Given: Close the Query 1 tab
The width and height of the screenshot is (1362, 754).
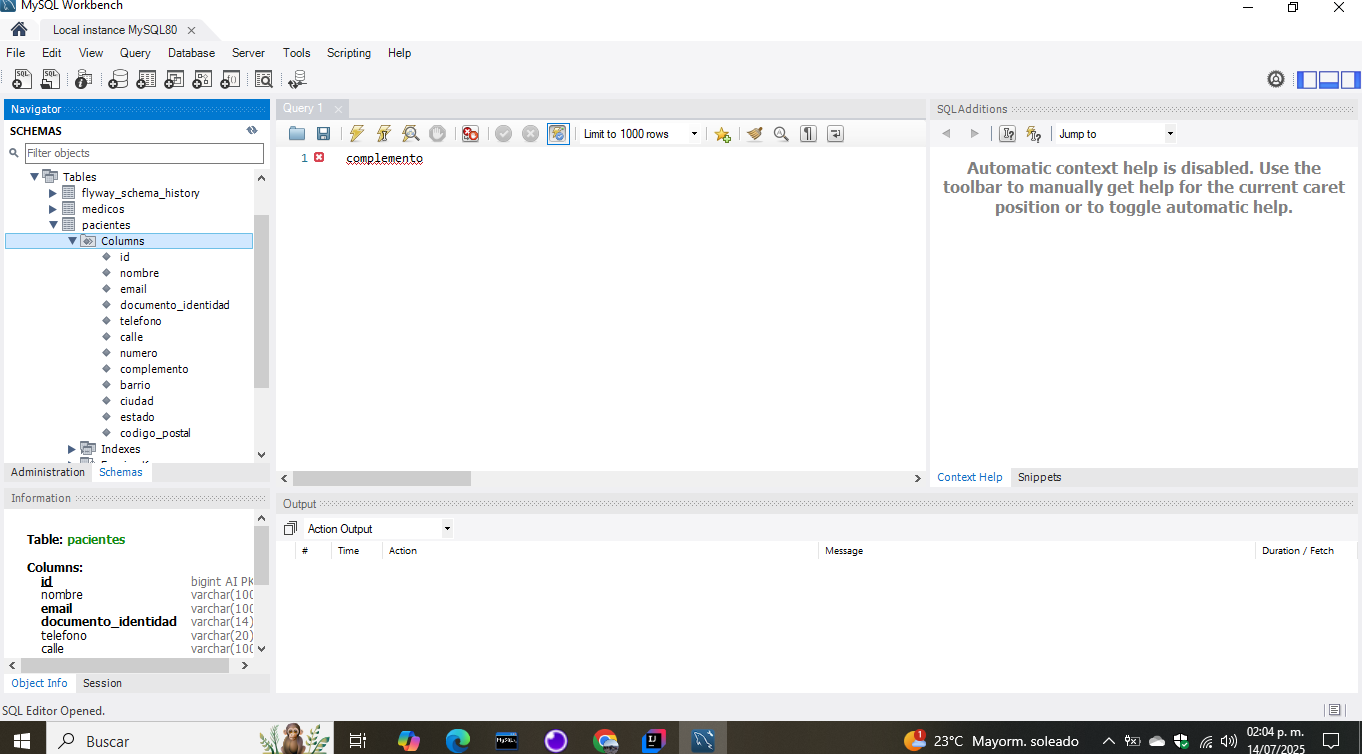Looking at the screenshot, I should coord(338,109).
